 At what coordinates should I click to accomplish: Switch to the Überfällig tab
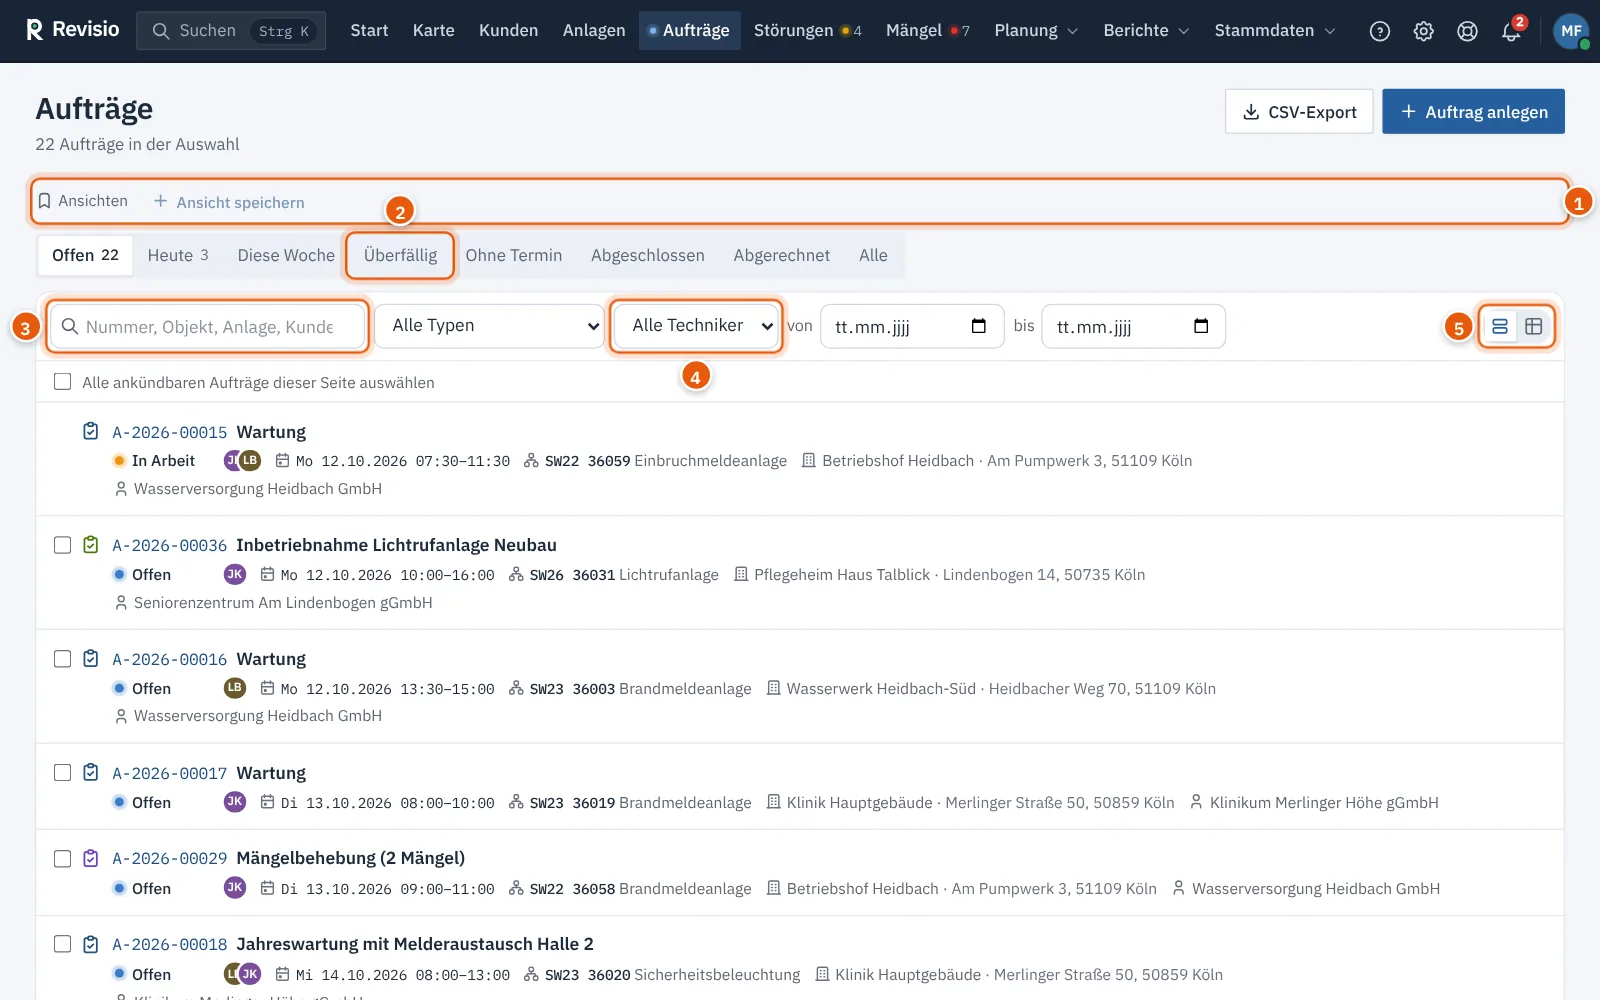click(400, 255)
